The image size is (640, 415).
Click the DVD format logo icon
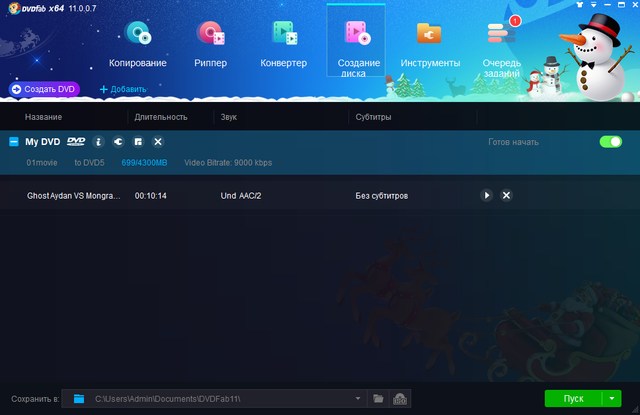click(76, 142)
